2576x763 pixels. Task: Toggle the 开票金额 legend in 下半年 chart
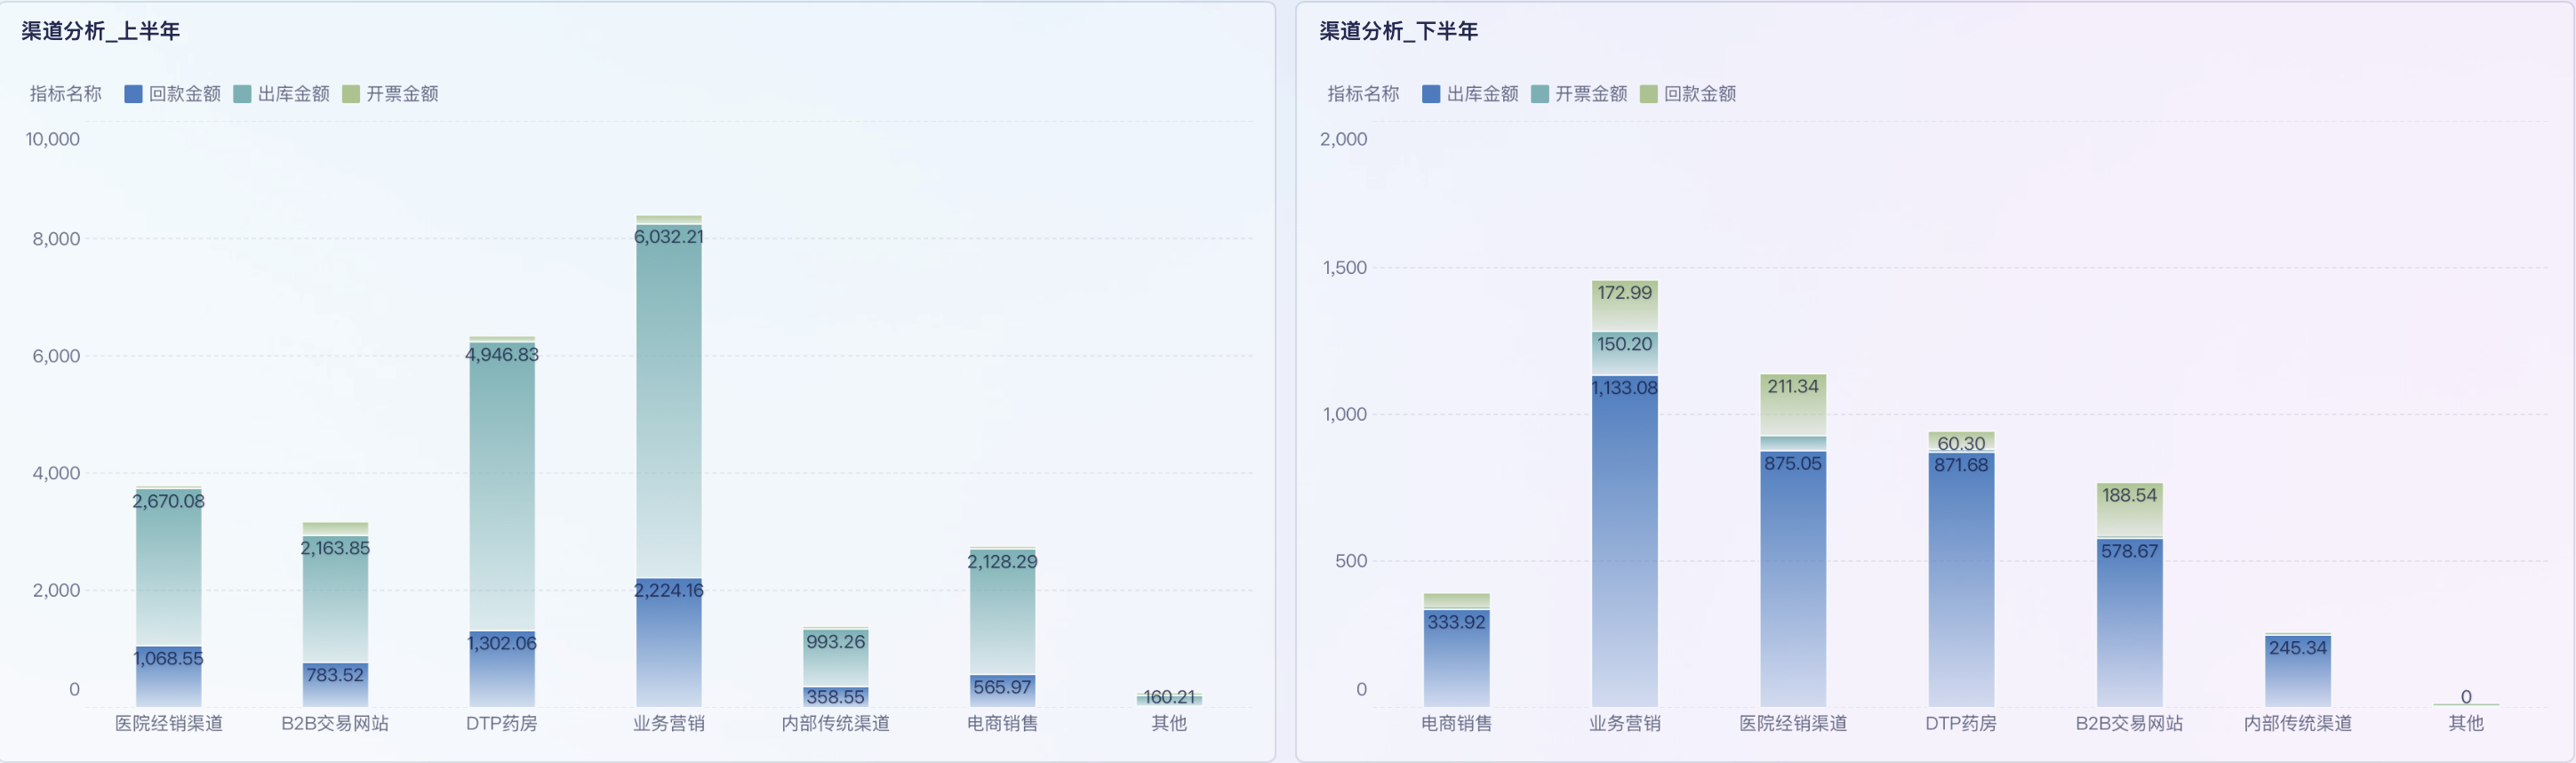click(1579, 94)
